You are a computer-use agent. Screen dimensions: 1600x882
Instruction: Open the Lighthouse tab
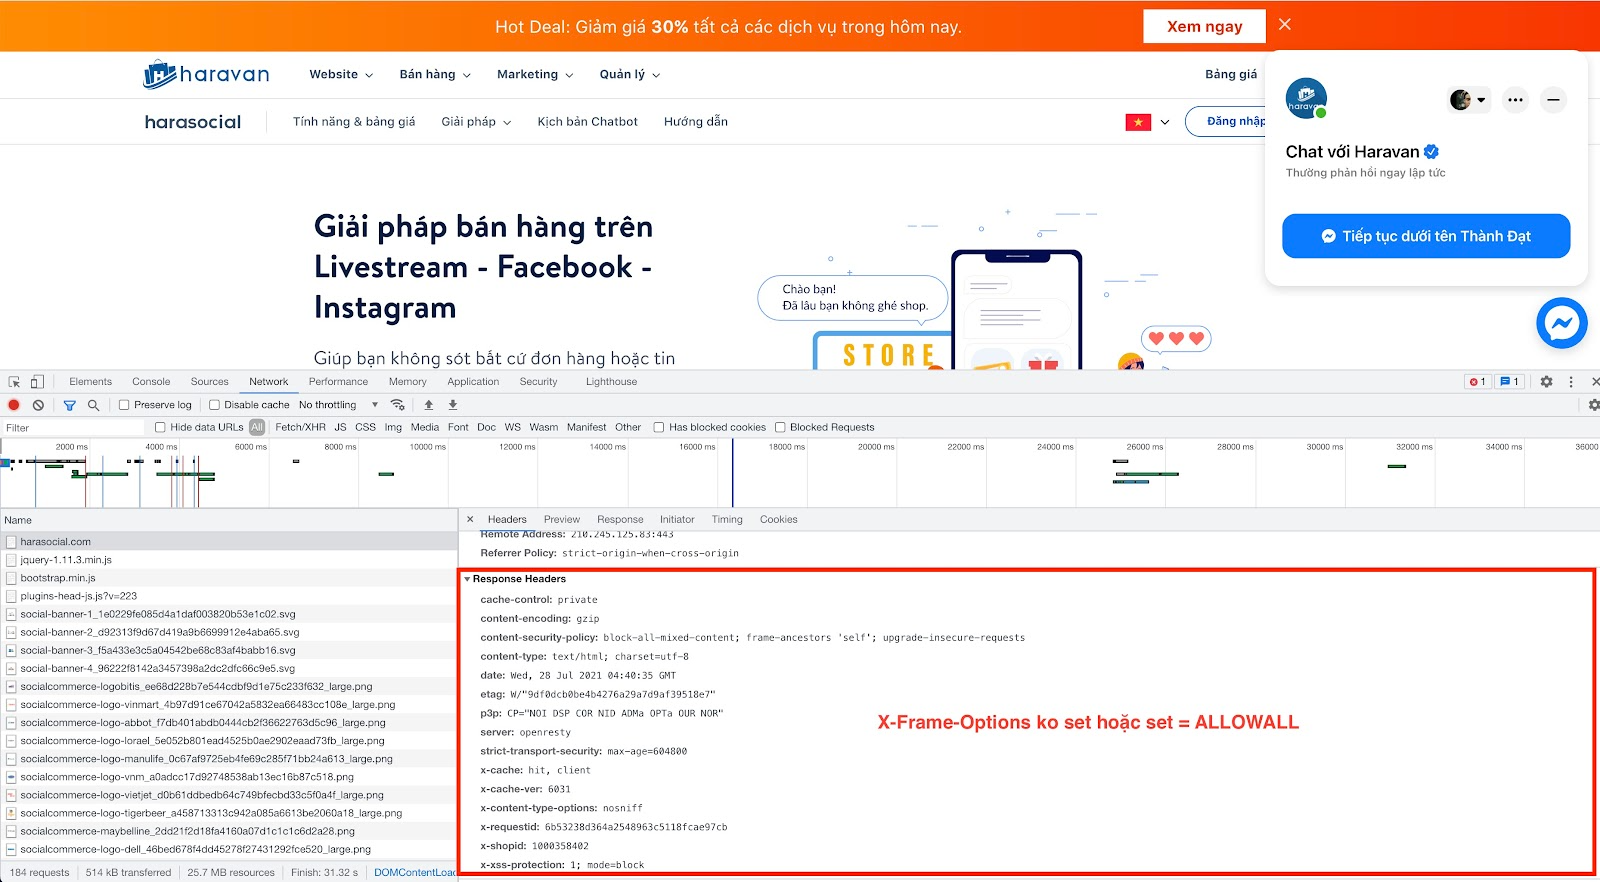tap(611, 382)
